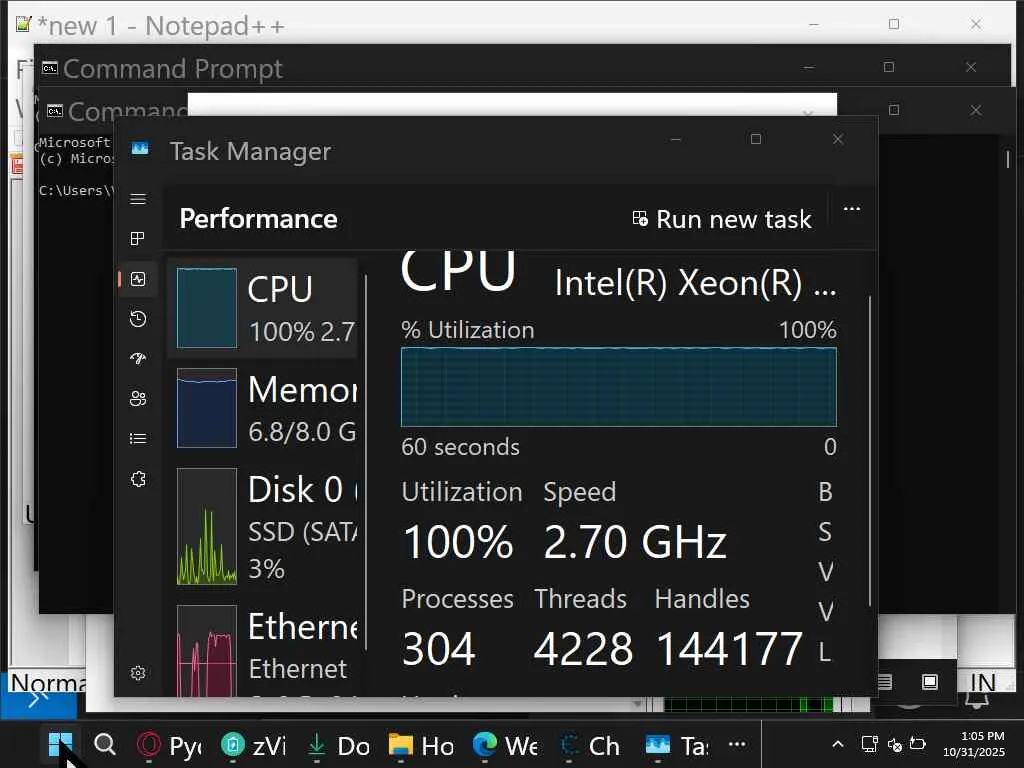Select the Ethernet performance entry
The image size is (1024, 768).
[266, 645]
